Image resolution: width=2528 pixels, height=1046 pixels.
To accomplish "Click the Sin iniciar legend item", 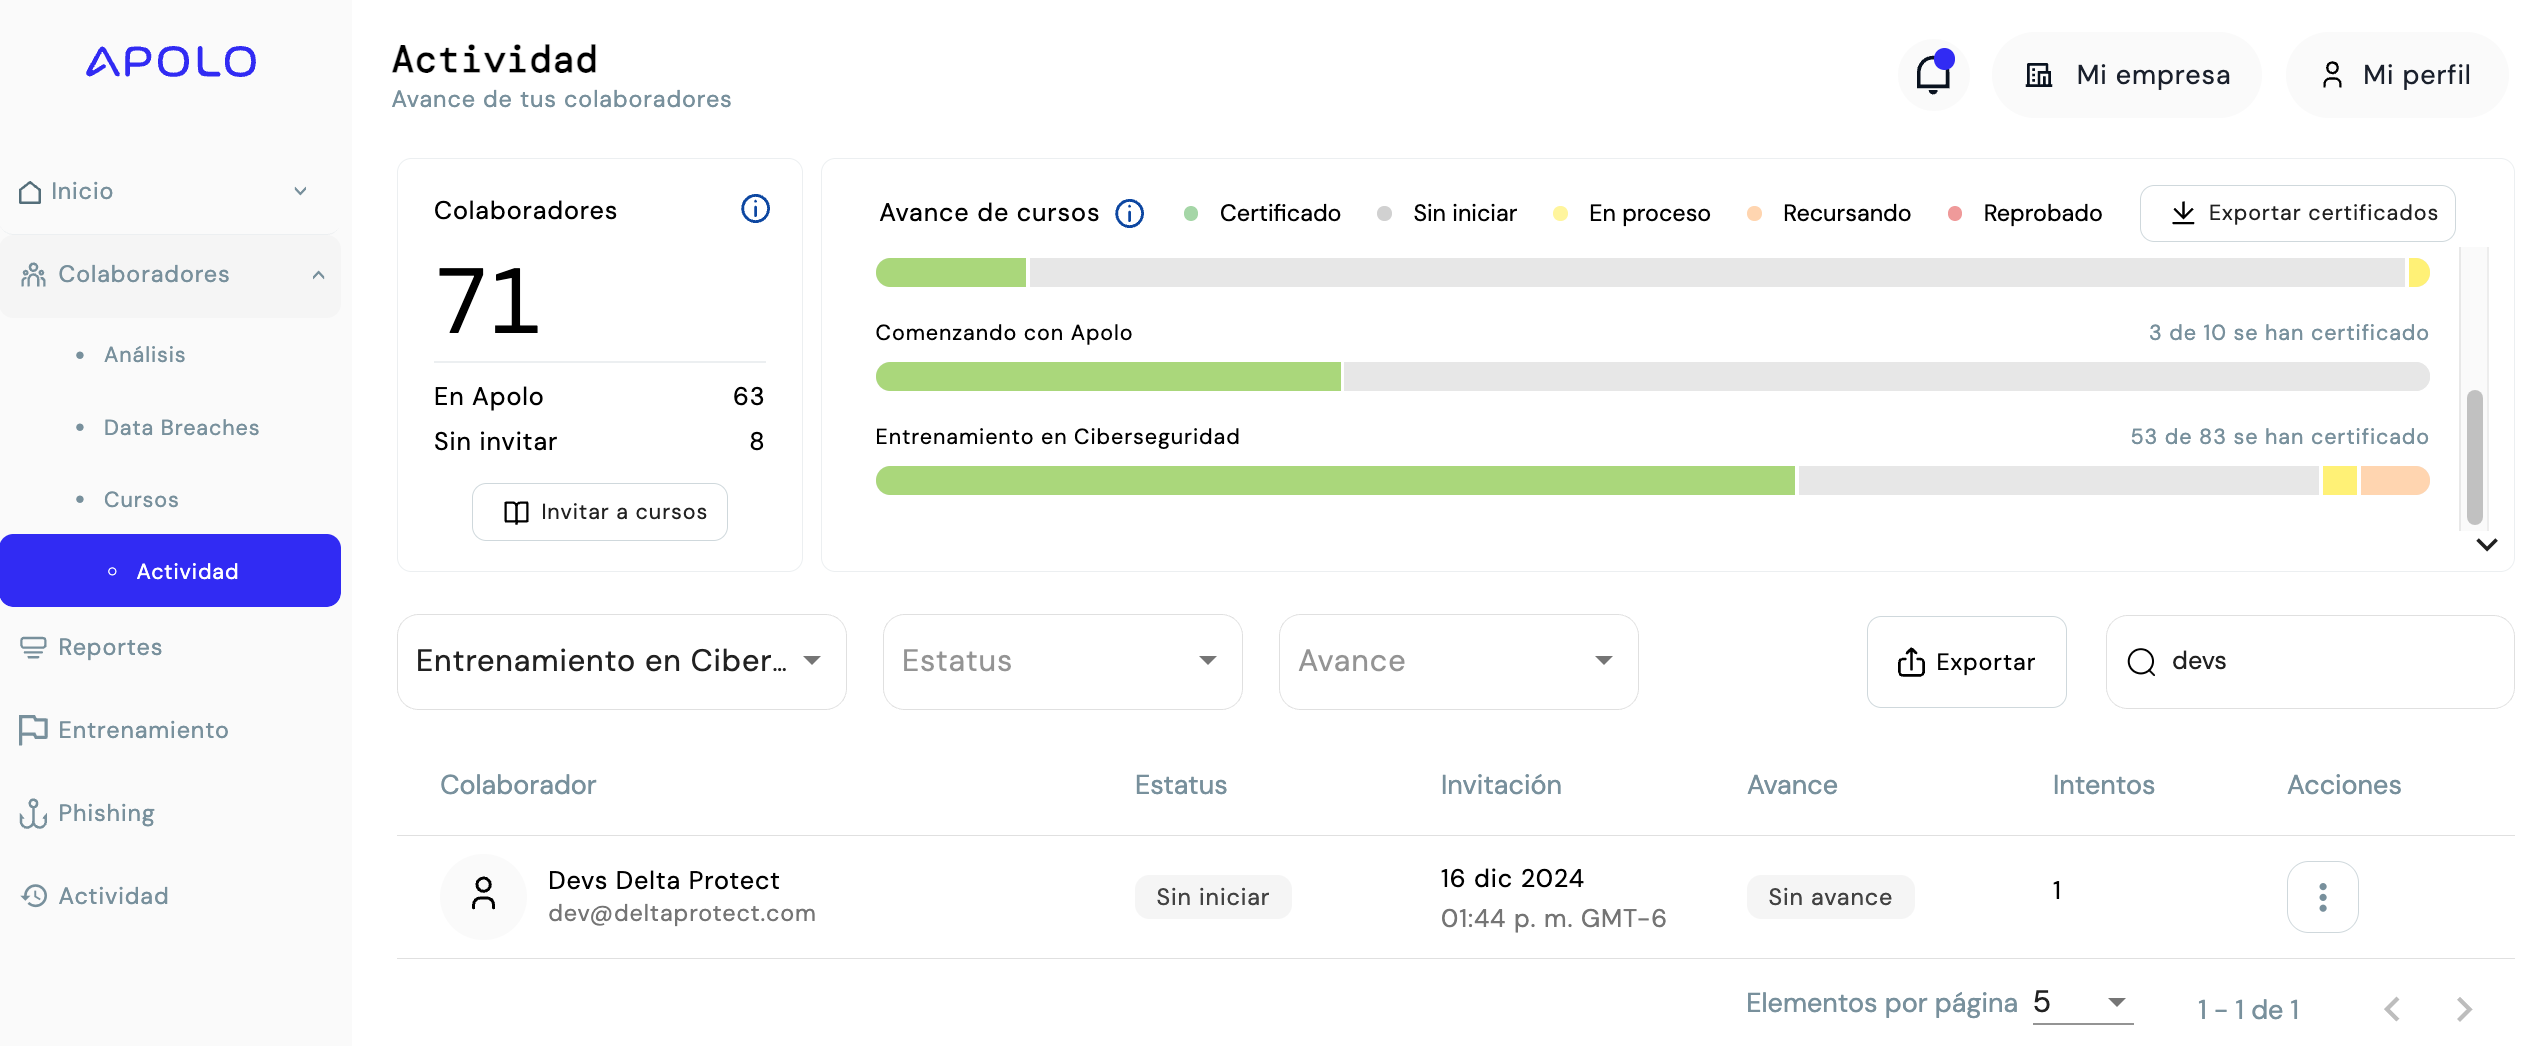I will pyautogui.click(x=1447, y=213).
